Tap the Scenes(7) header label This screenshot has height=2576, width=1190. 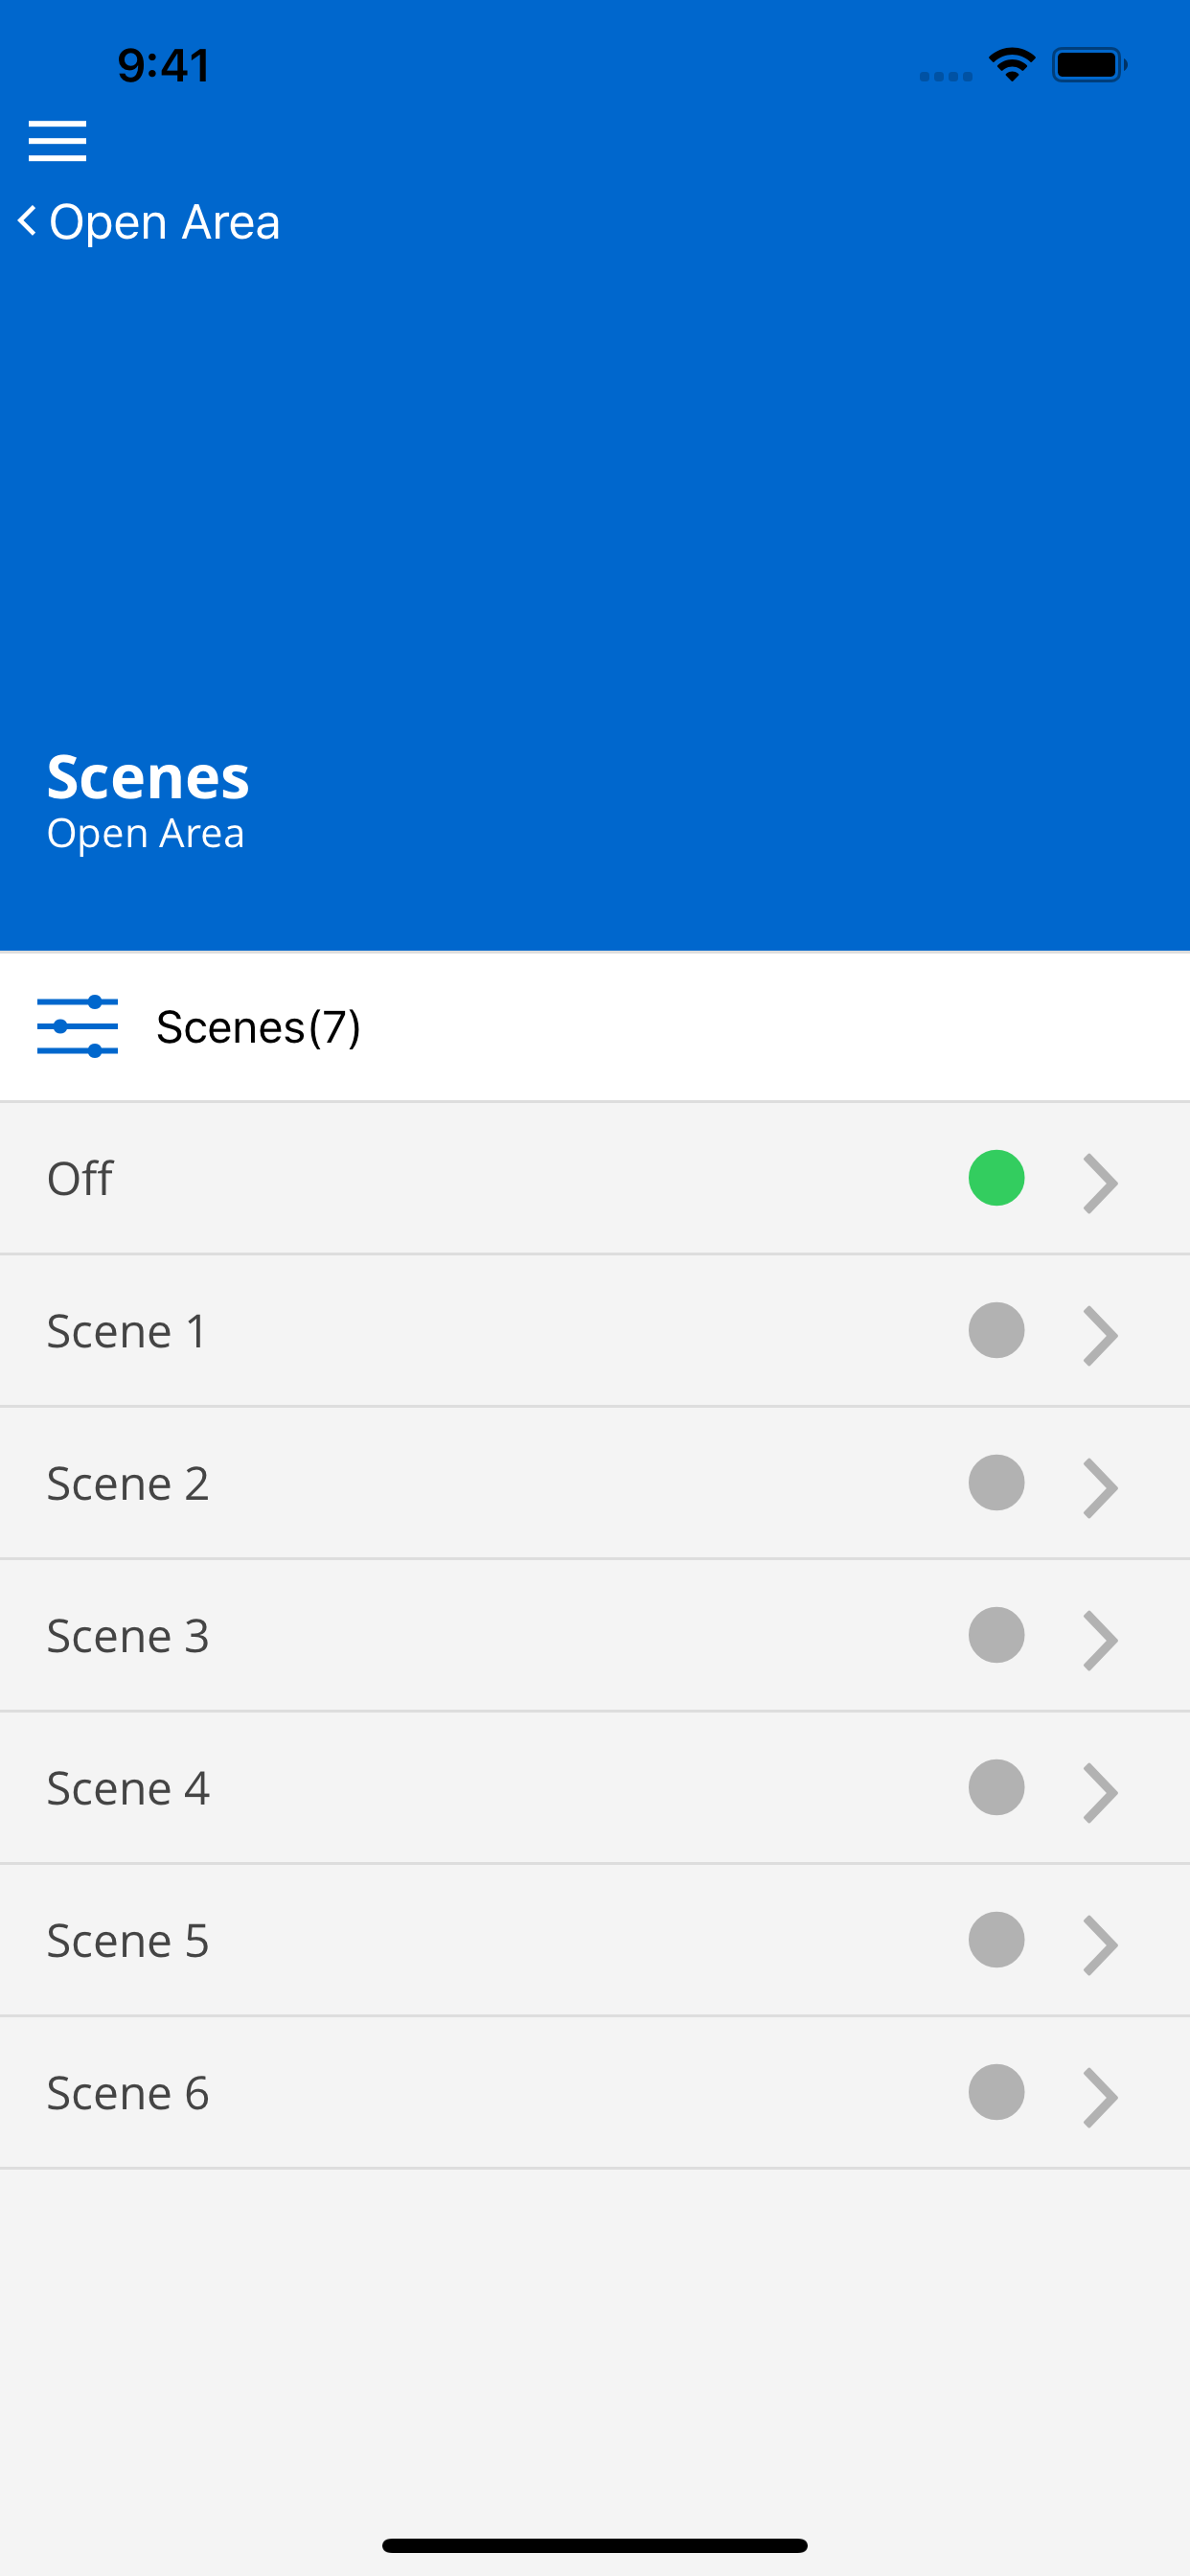[x=258, y=1027]
